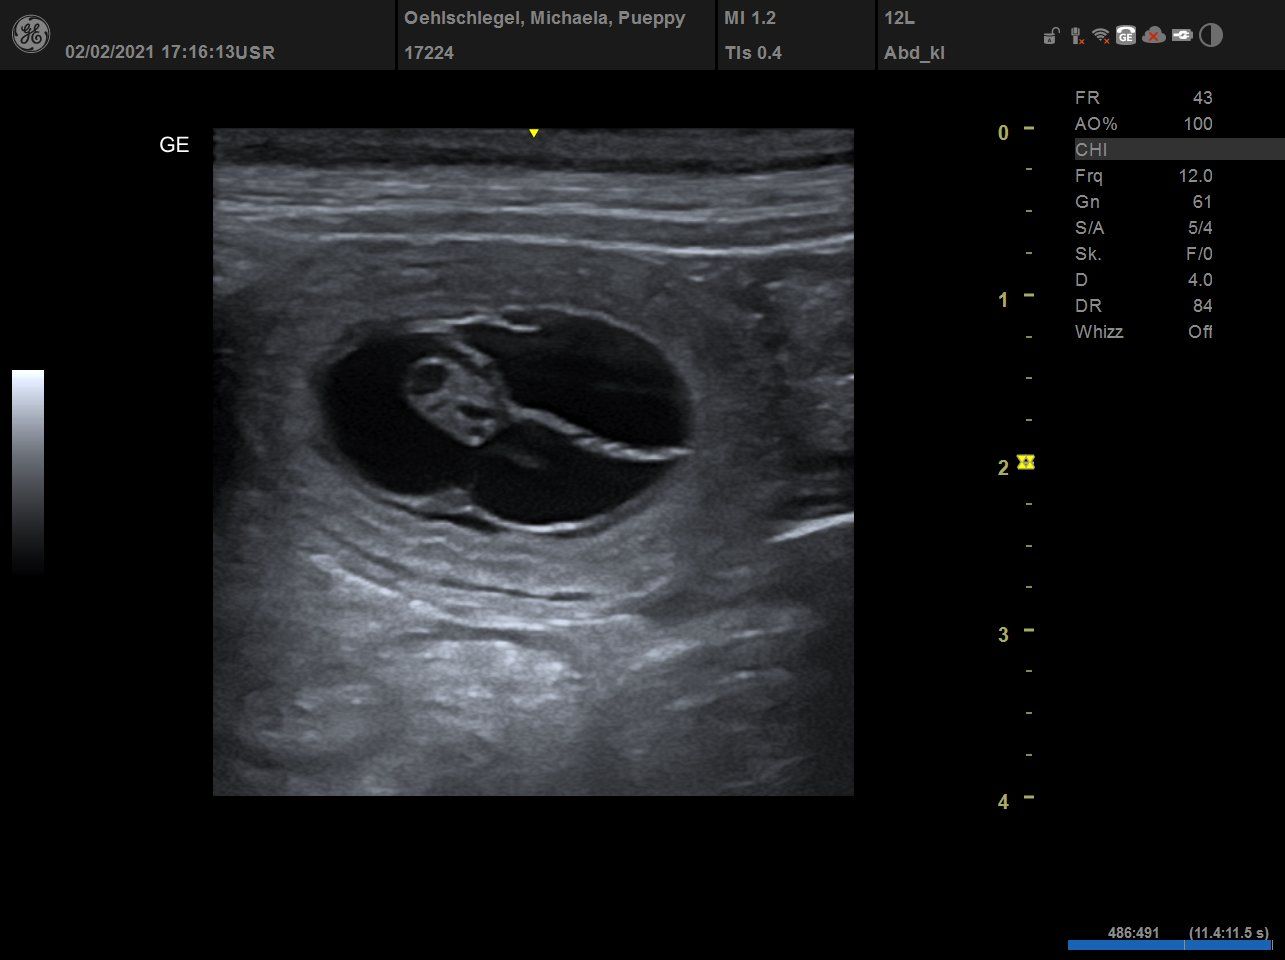Screen dimensions: 1285x960
Task: Click the open padlock status icon
Action: coord(1050,37)
